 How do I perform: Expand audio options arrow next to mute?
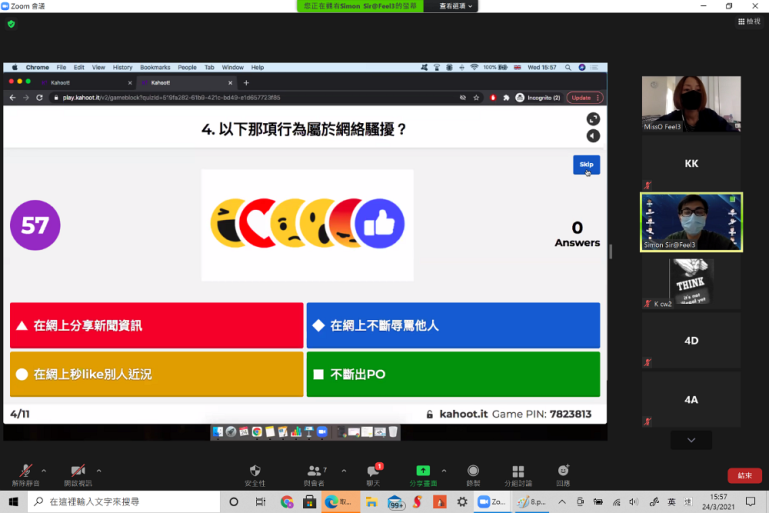[44, 471]
